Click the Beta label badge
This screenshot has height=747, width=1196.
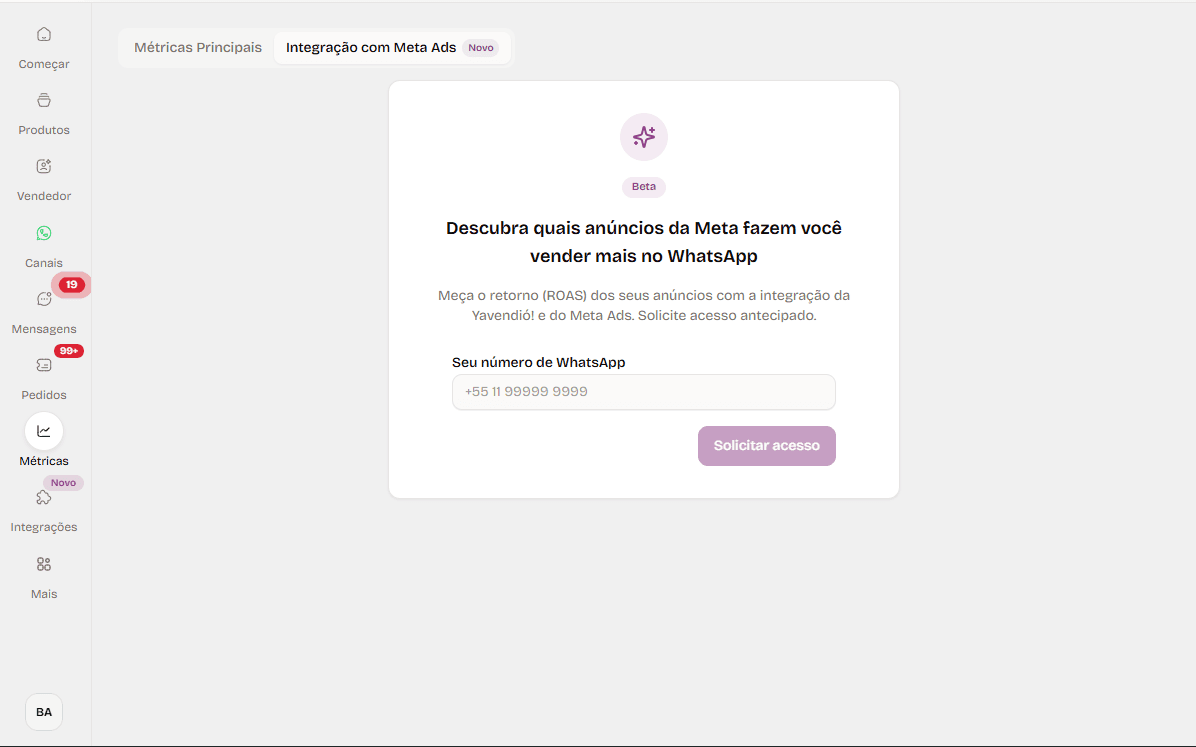coord(644,187)
